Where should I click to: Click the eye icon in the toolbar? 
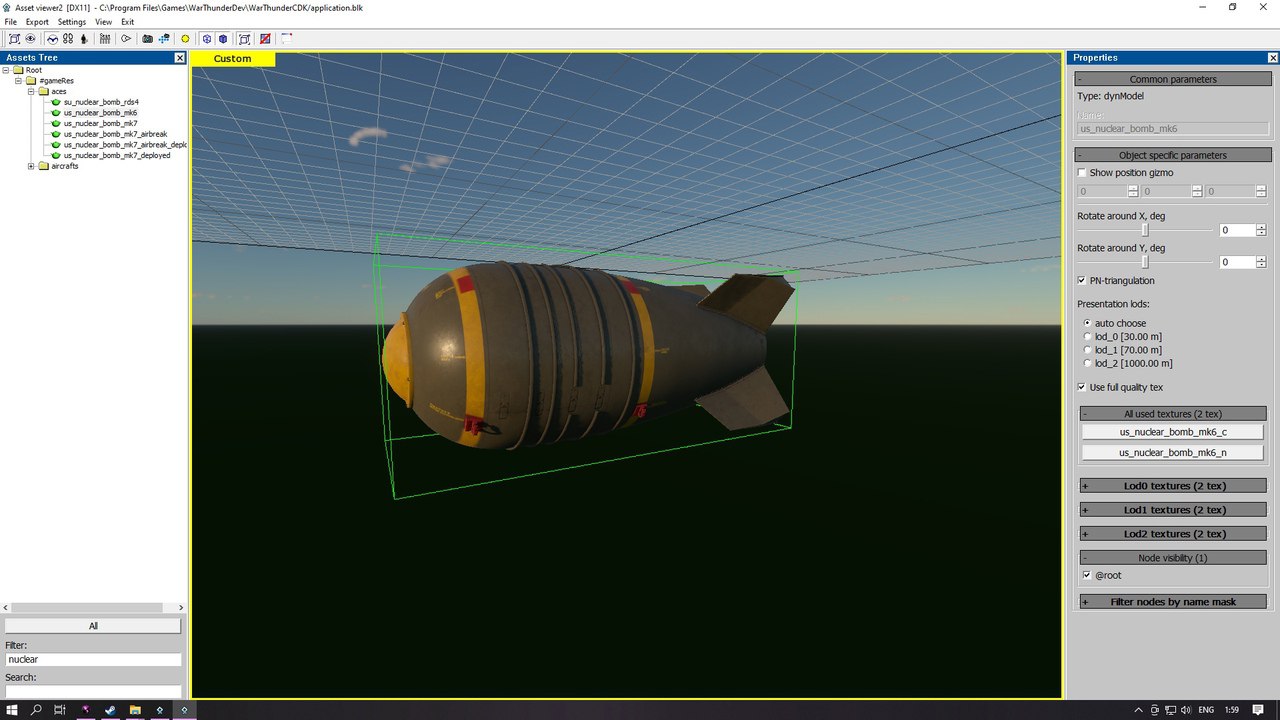[30, 39]
